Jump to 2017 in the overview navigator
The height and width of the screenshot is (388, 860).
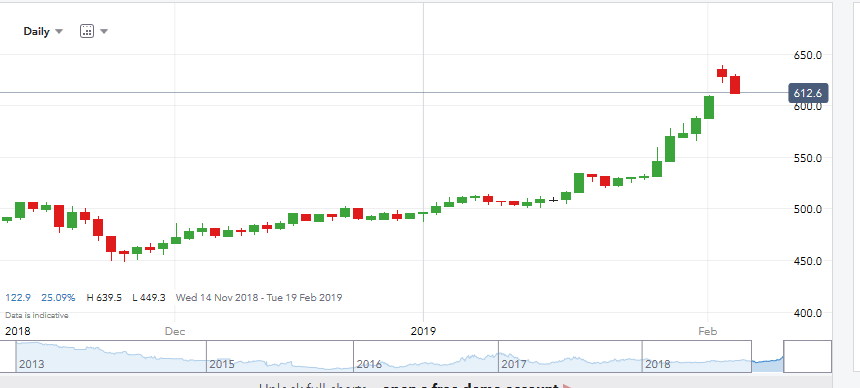pyautogui.click(x=514, y=364)
